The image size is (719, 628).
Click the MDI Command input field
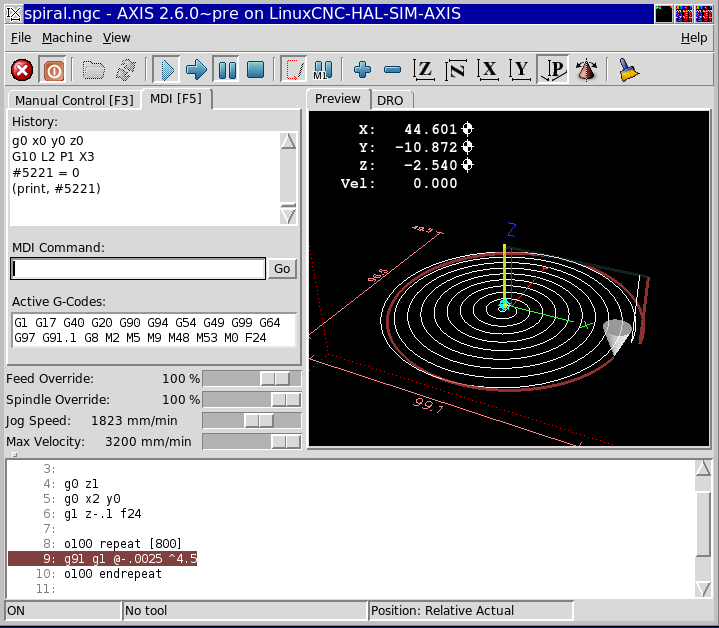click(138, 269)
